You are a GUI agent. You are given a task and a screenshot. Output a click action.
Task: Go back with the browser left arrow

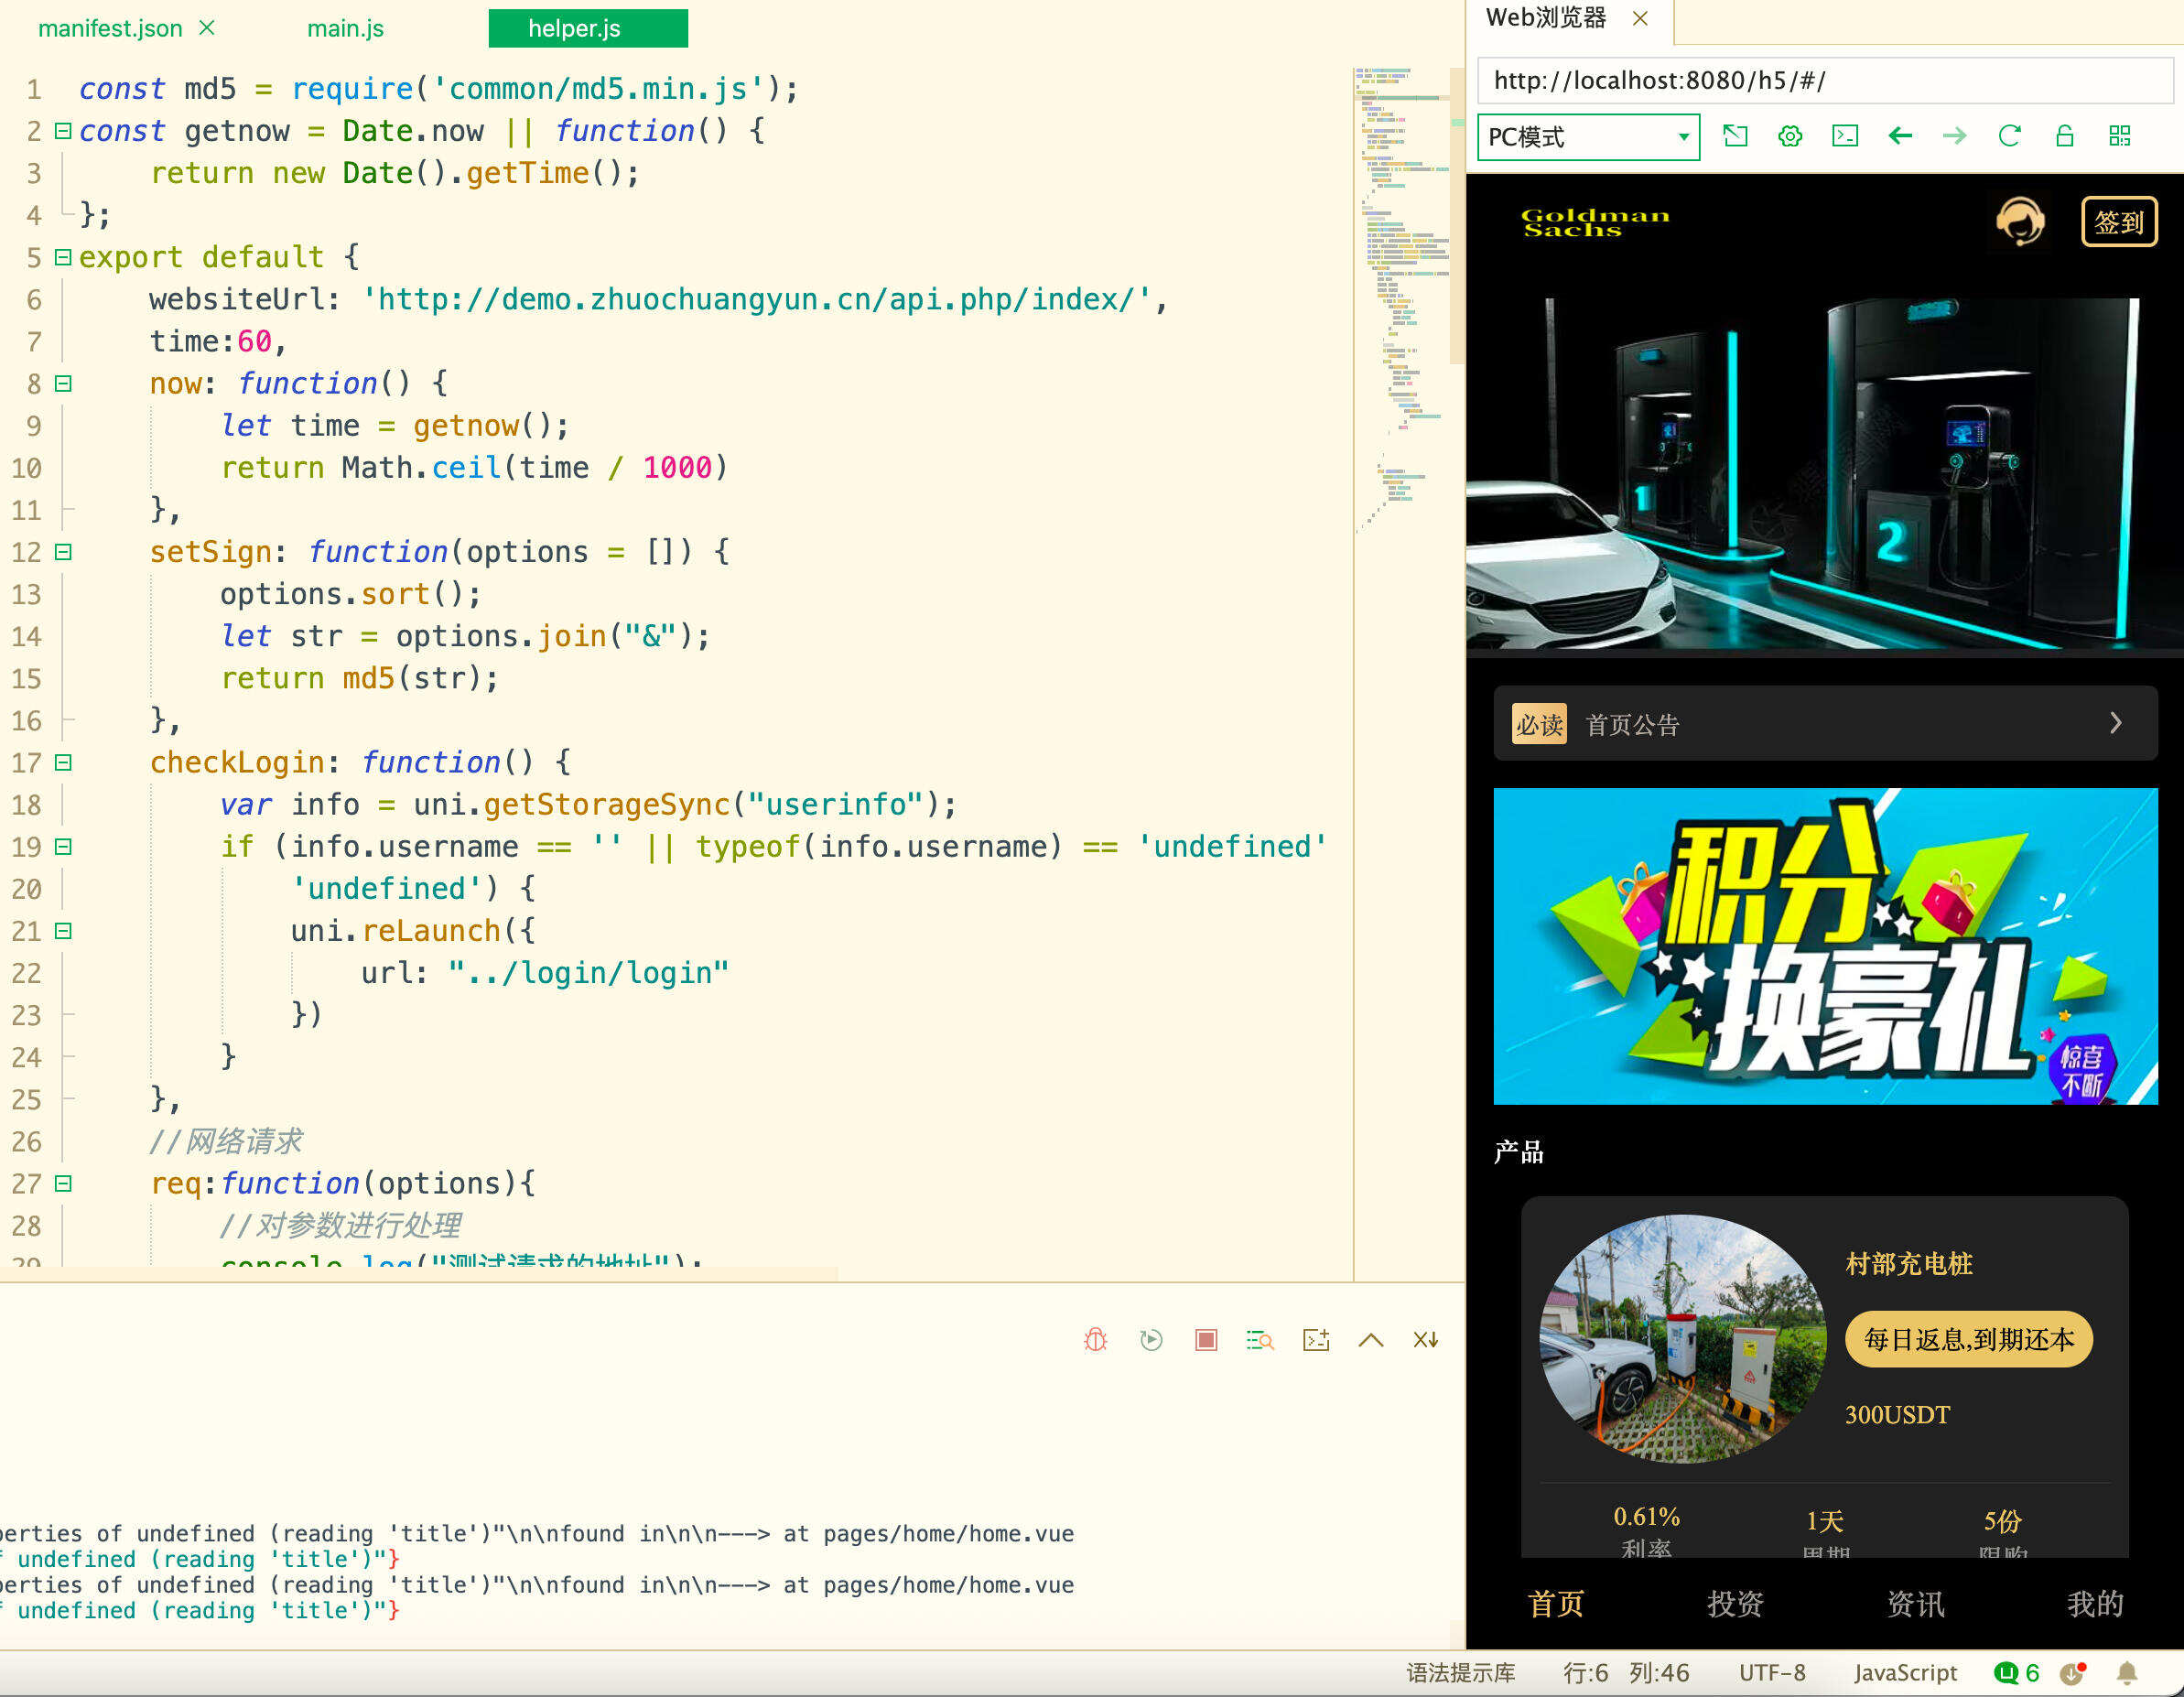tap(1900, 136)
